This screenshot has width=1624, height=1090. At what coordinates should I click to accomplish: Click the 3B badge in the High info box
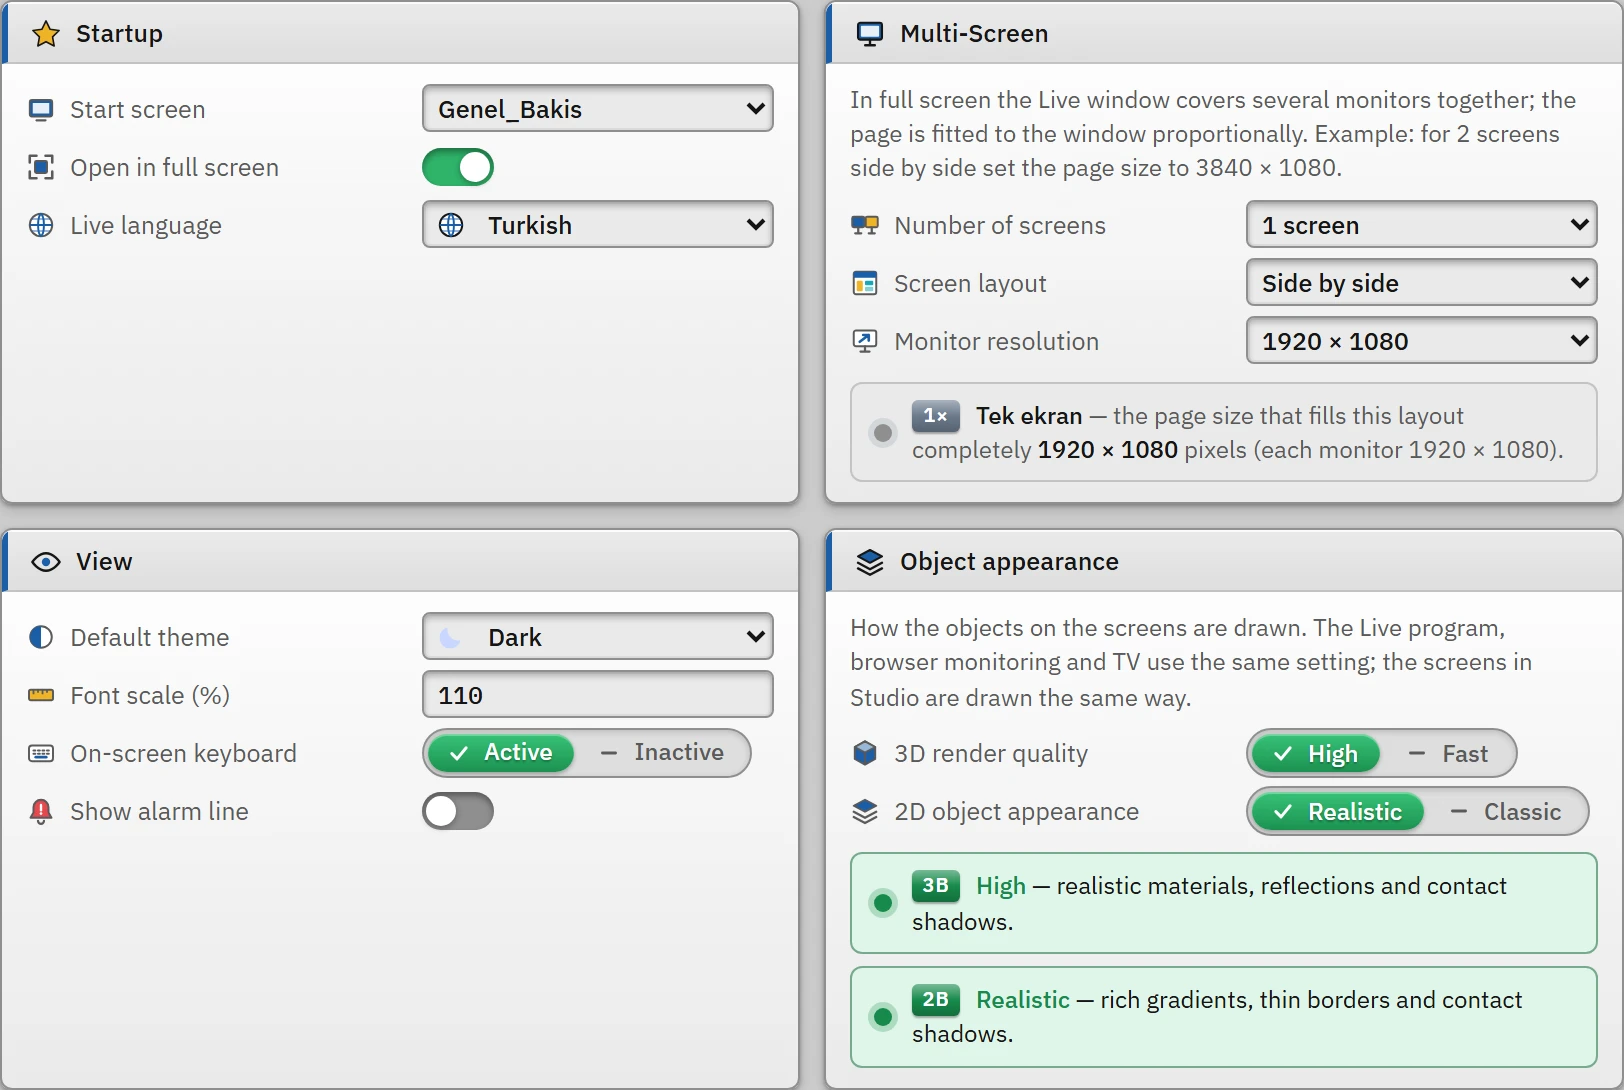click(936, 886)
